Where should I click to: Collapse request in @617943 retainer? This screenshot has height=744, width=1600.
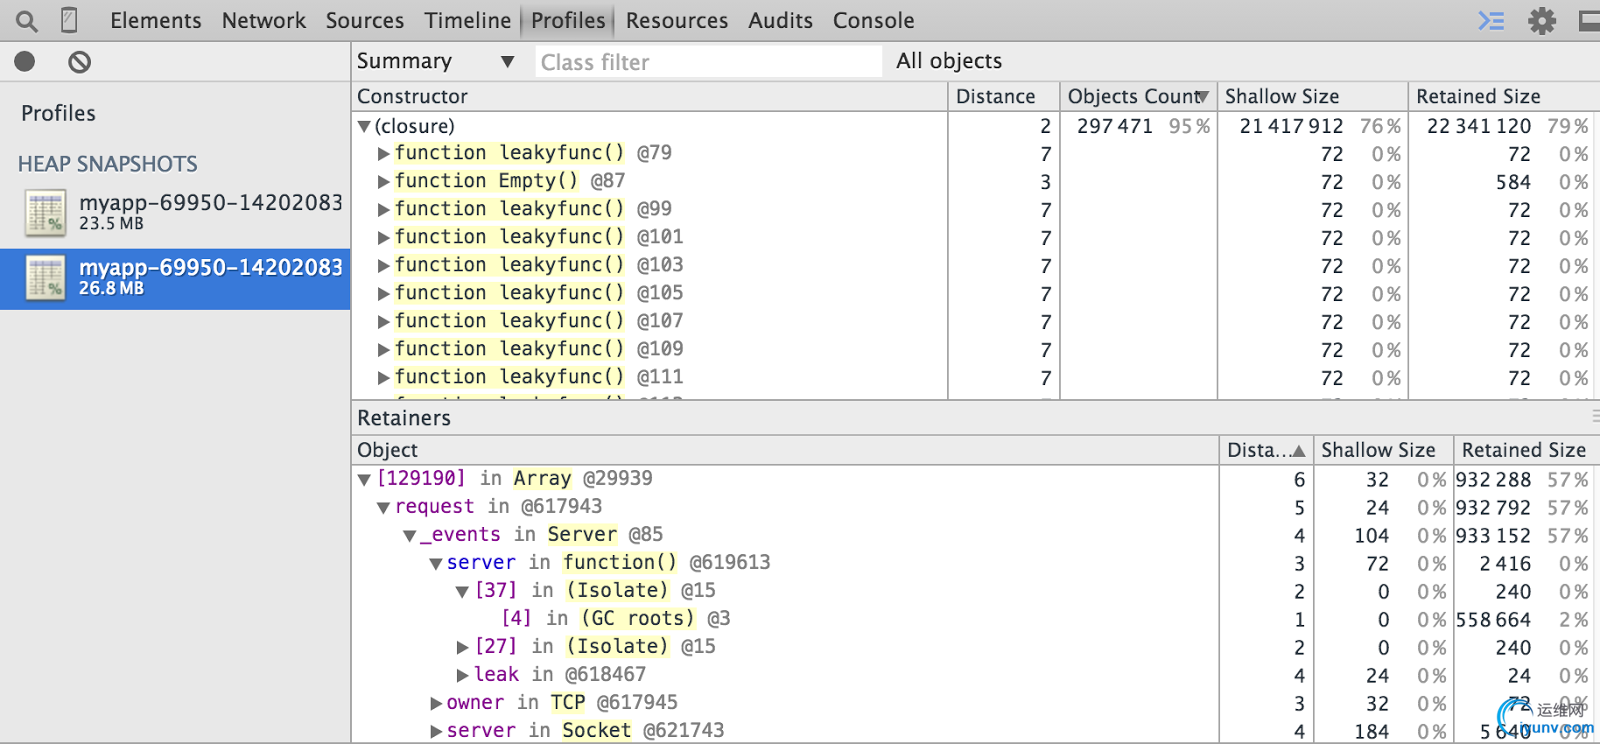[383, 508]
